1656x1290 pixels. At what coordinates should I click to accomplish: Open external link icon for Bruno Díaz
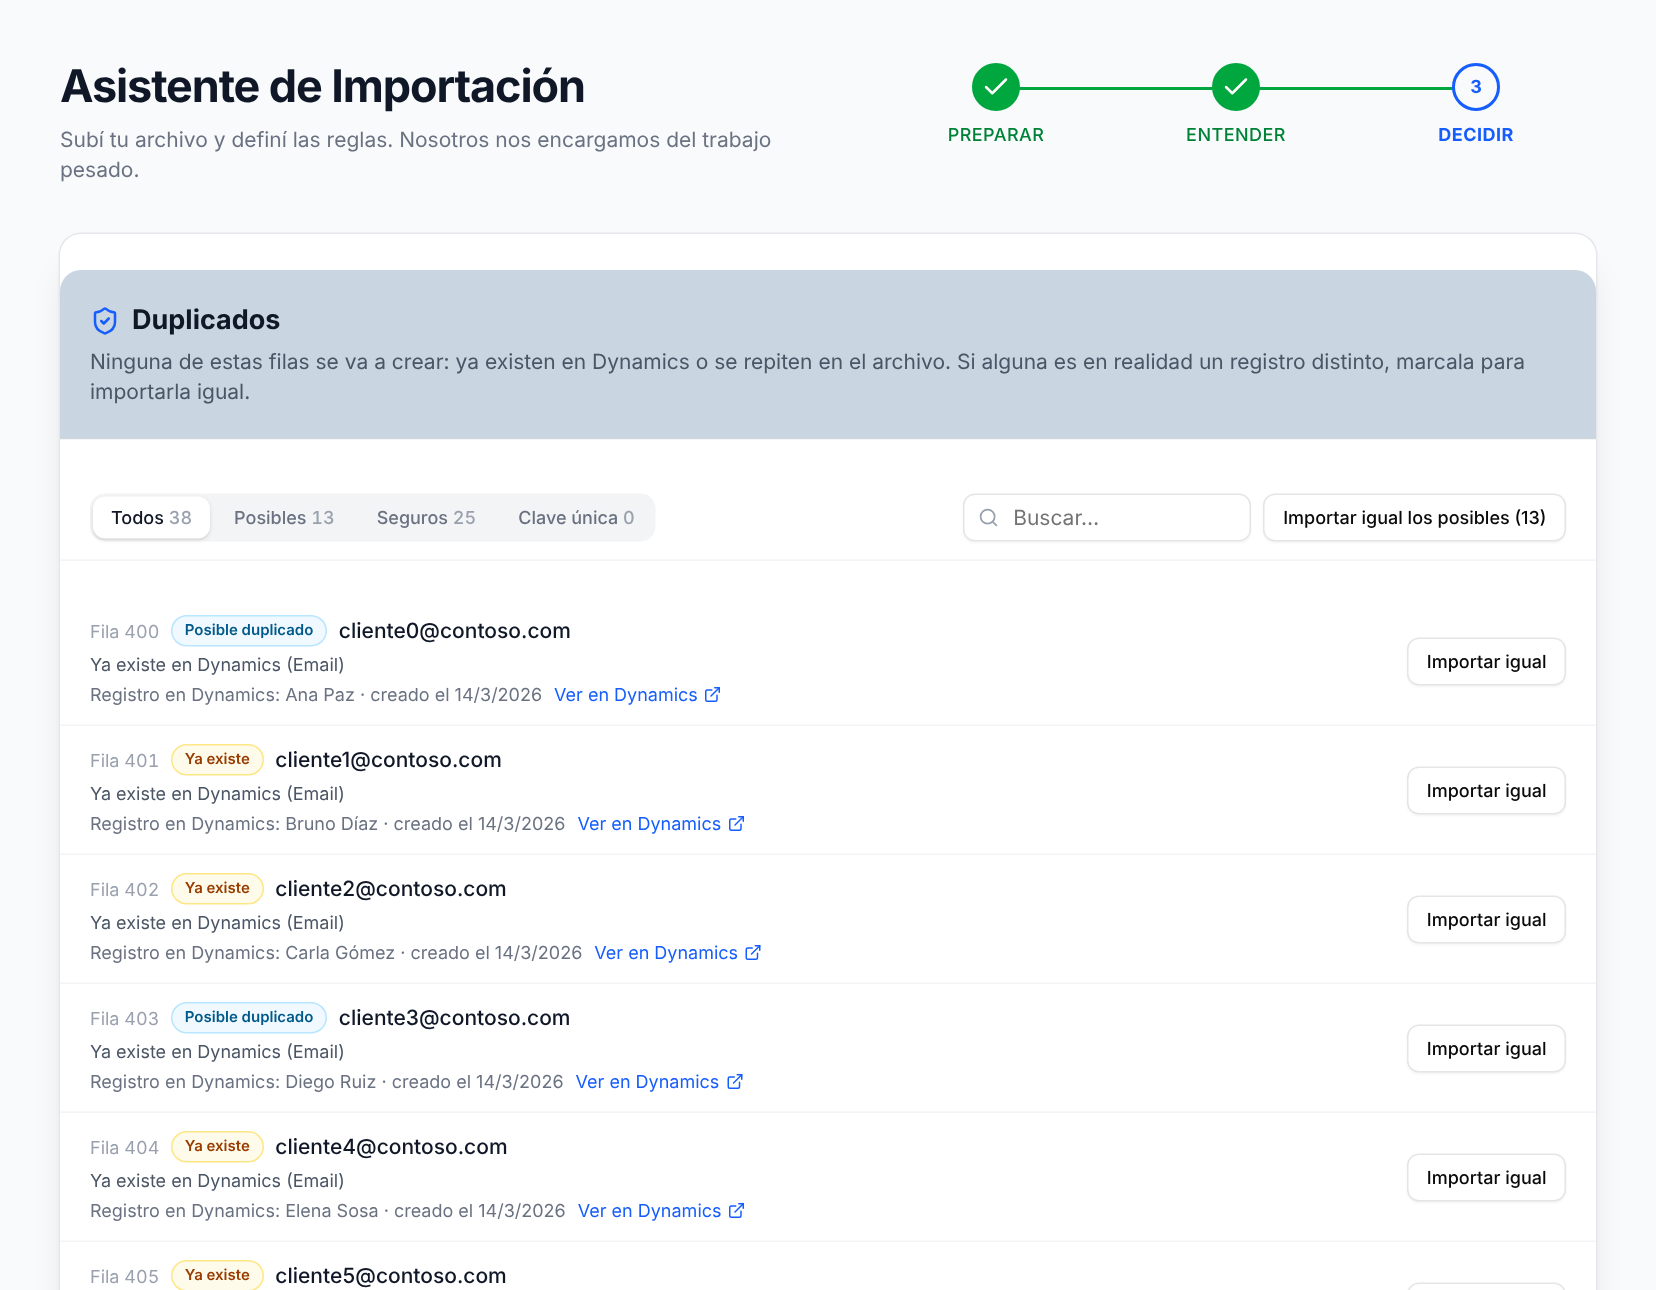736,824
